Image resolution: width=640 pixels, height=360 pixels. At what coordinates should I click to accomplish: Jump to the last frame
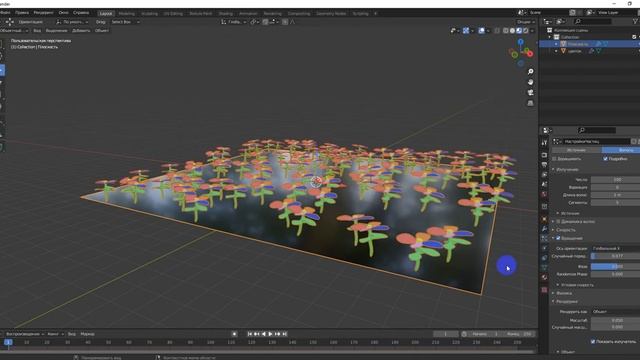285,334
